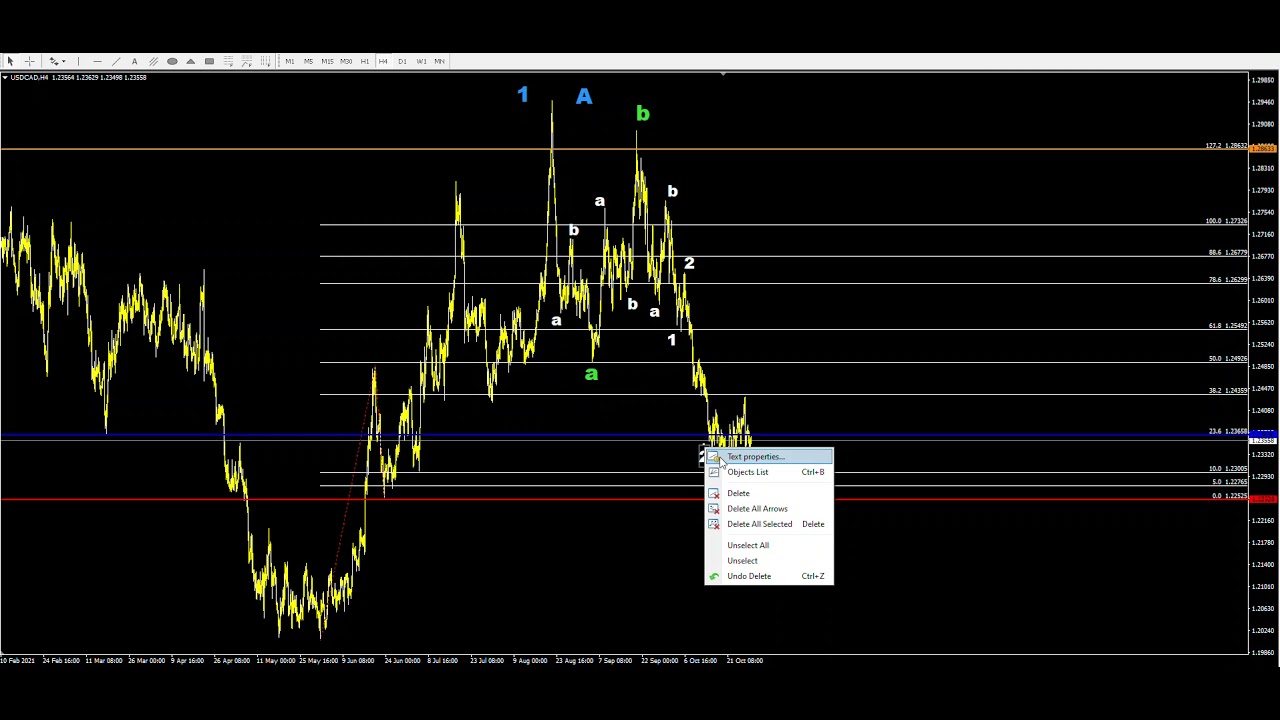
Task: Click the 127.2 Fibonacci level label
Action: pos(1226,146)
